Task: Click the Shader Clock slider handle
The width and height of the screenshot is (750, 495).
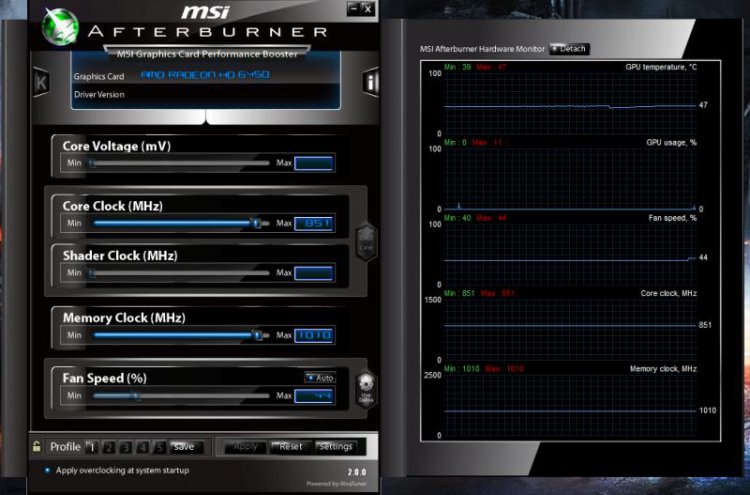Action: (92, 273)
